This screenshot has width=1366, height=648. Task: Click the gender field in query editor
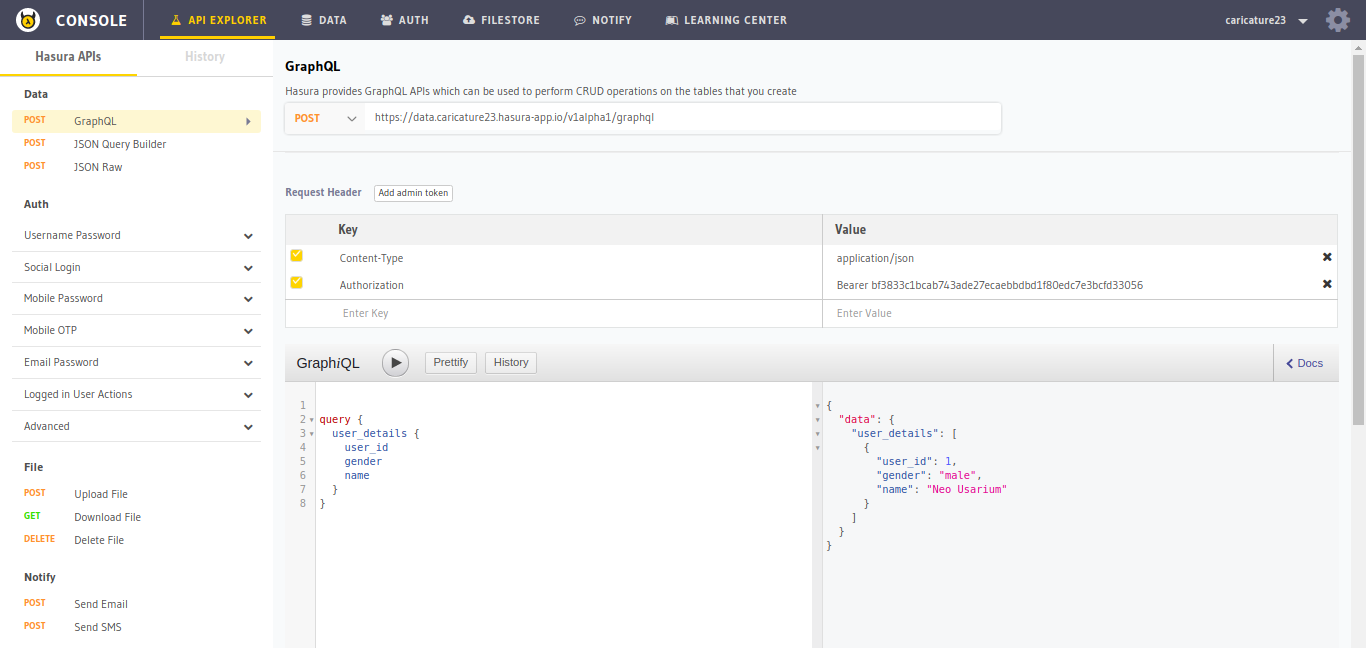pos(363,462)
